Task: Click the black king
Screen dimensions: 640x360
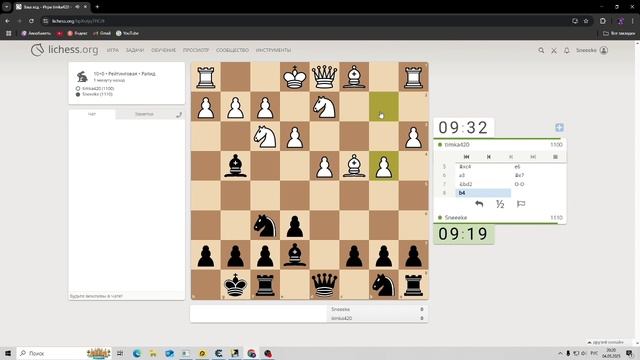Action: [x=235, y=284]
